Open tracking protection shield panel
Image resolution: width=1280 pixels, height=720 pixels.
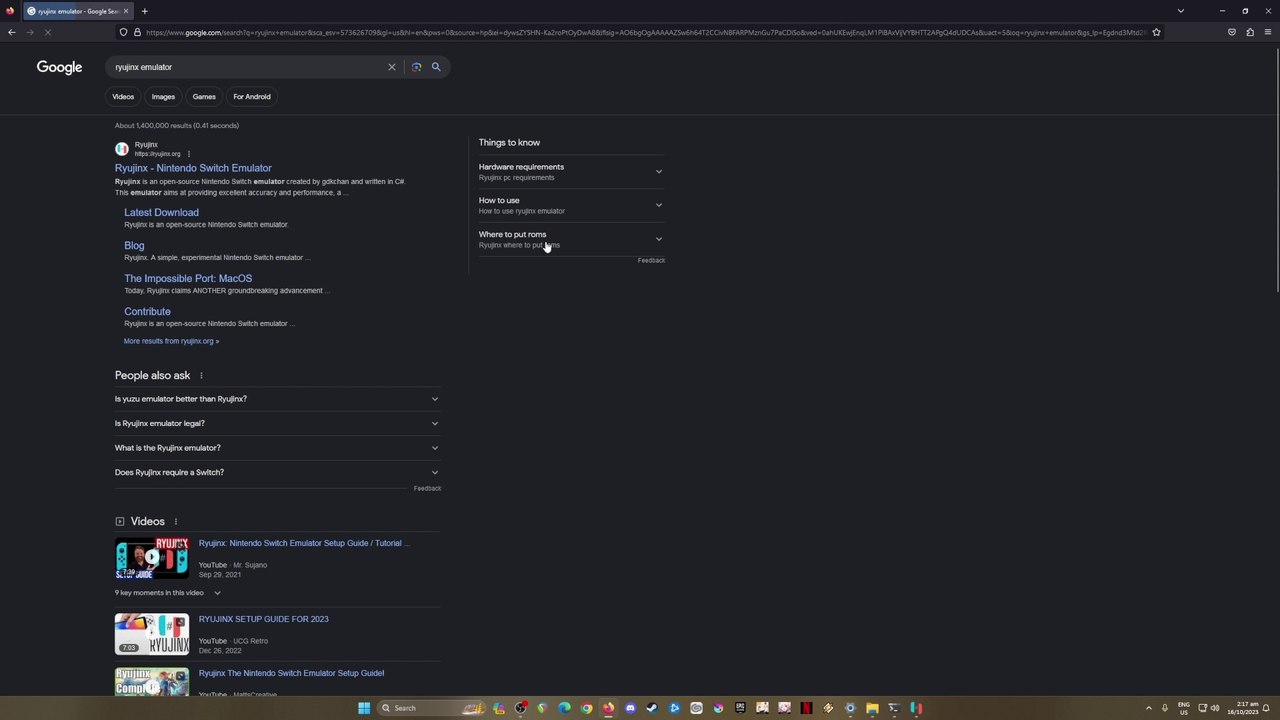coord(123,32)
